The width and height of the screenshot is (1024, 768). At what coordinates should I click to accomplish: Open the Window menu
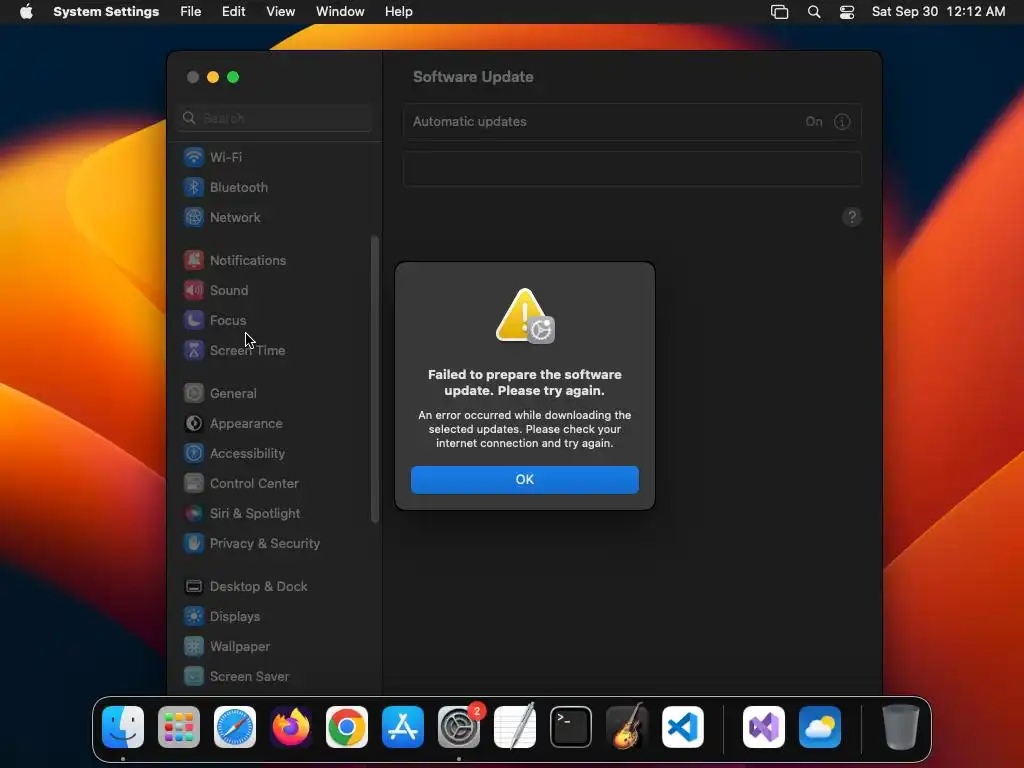[x=340, y=12]
